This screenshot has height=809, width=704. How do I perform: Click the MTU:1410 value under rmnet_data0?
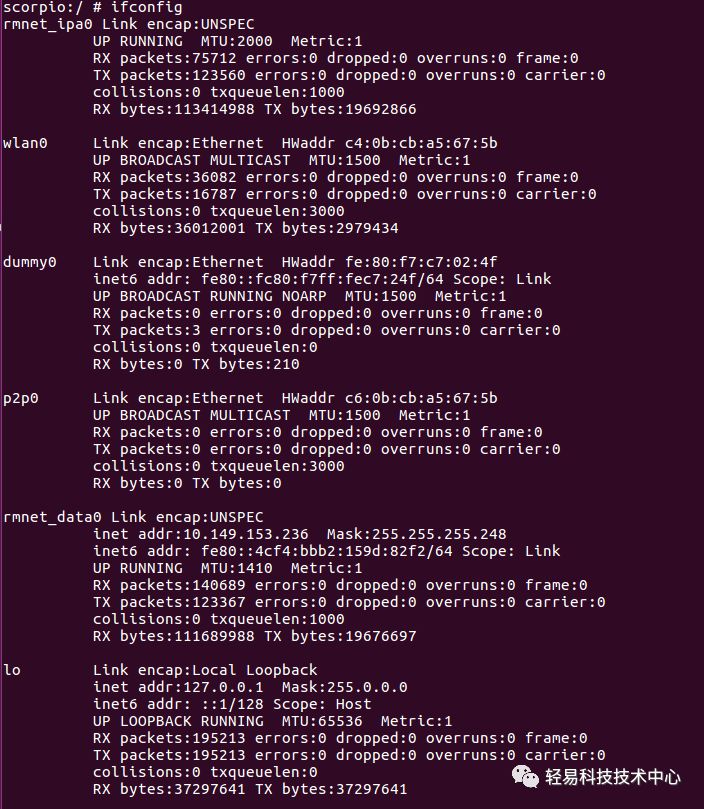coord(236,568)
